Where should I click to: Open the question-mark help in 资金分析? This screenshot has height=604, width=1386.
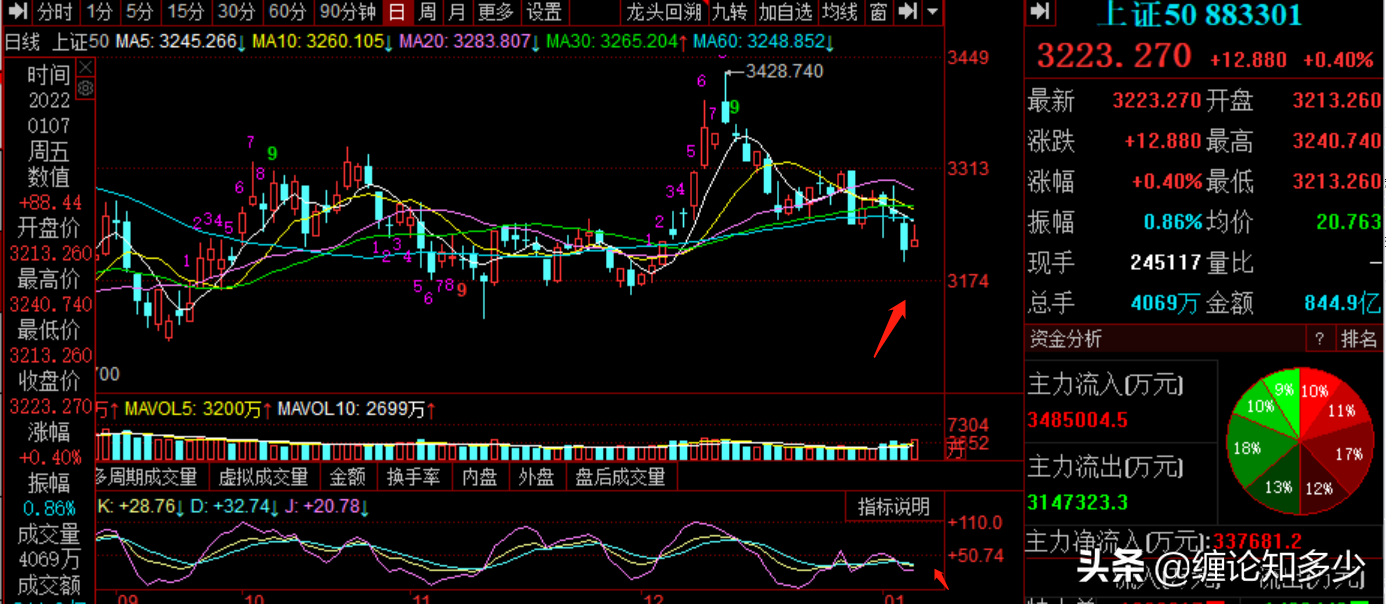tap(1320, 339)
